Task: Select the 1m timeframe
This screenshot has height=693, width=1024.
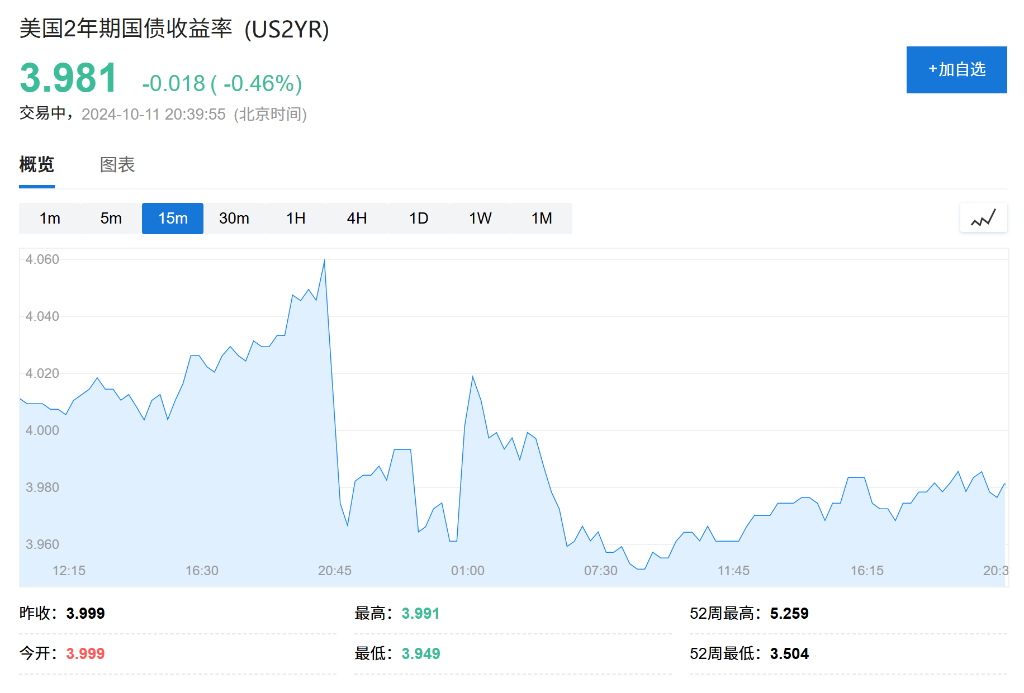Action: pos(50,218)
